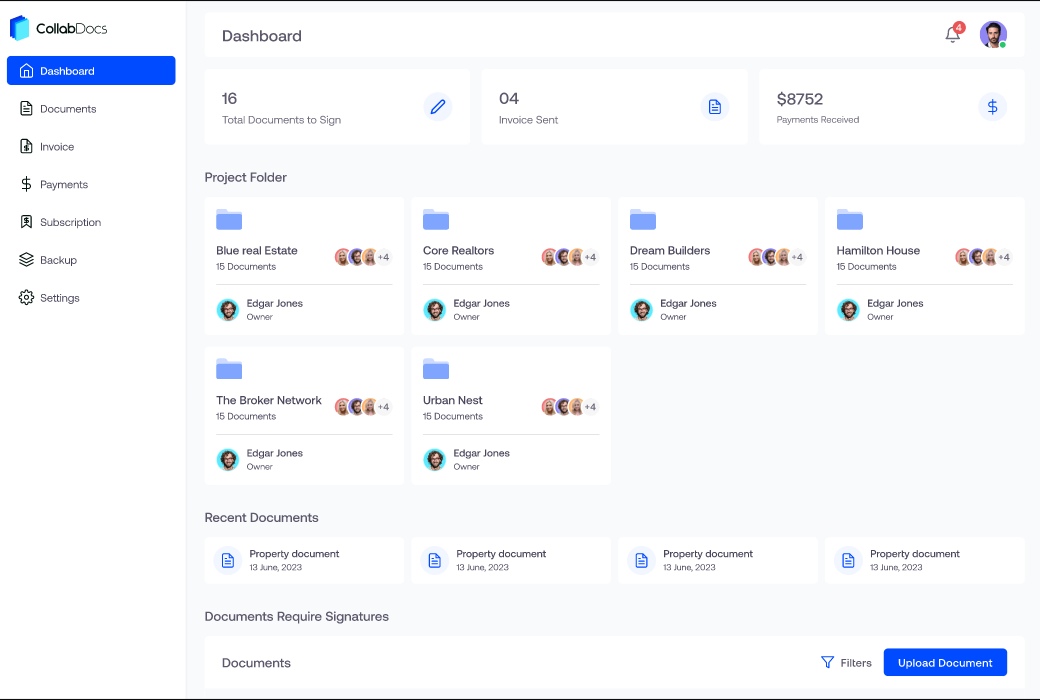Open the Blue real Estate folder icon
Image resolution: width=1040 pixels, height=700 pixels.
(229, 220)
